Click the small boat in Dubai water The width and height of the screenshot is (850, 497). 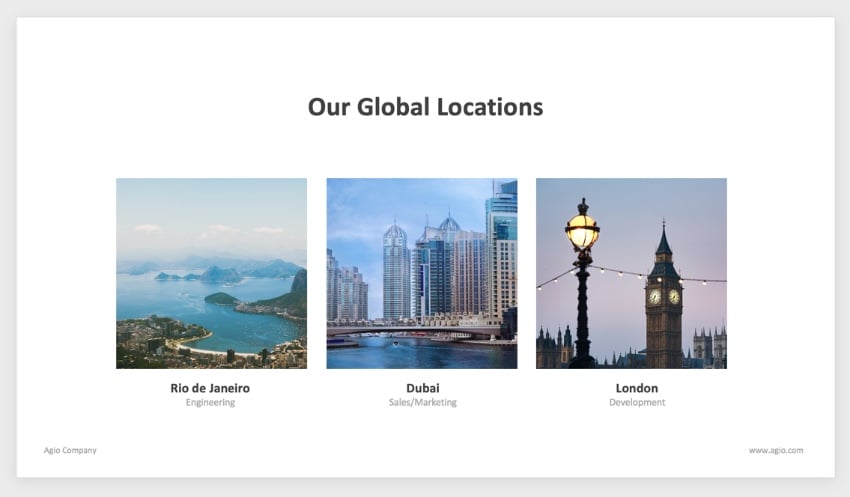point(396,343)
